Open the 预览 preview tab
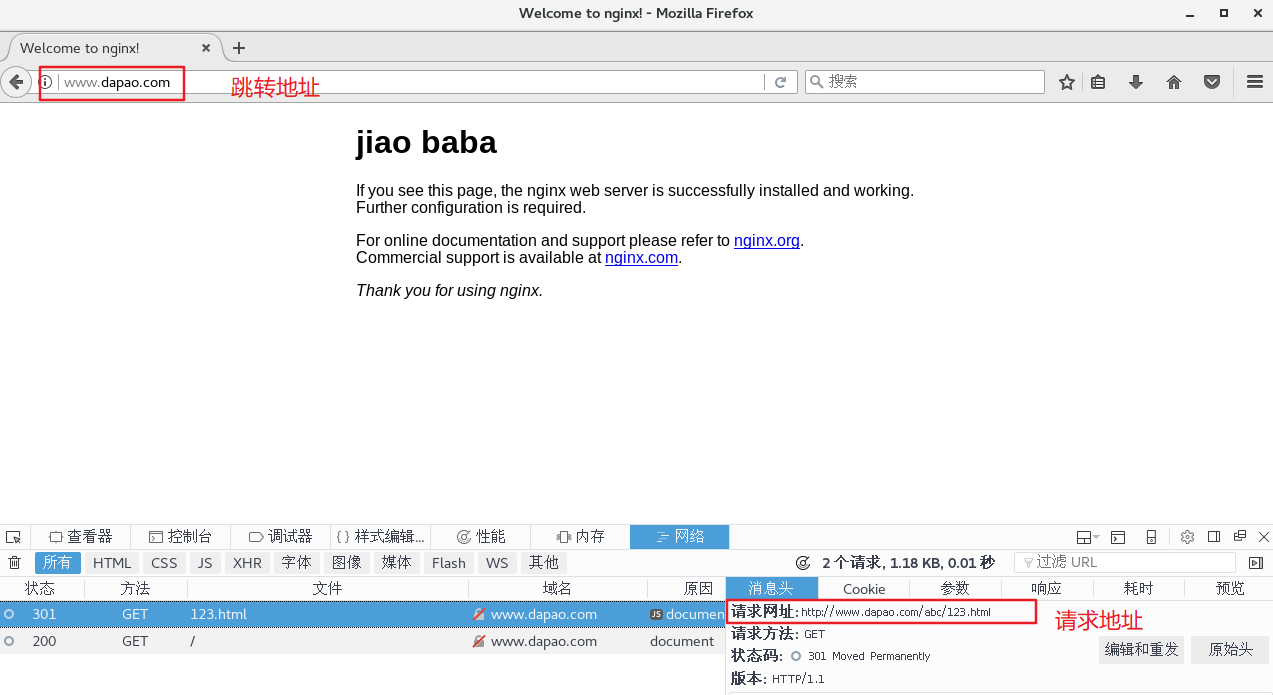This screenshot has height=695, width=1273. coord(1229,588)
